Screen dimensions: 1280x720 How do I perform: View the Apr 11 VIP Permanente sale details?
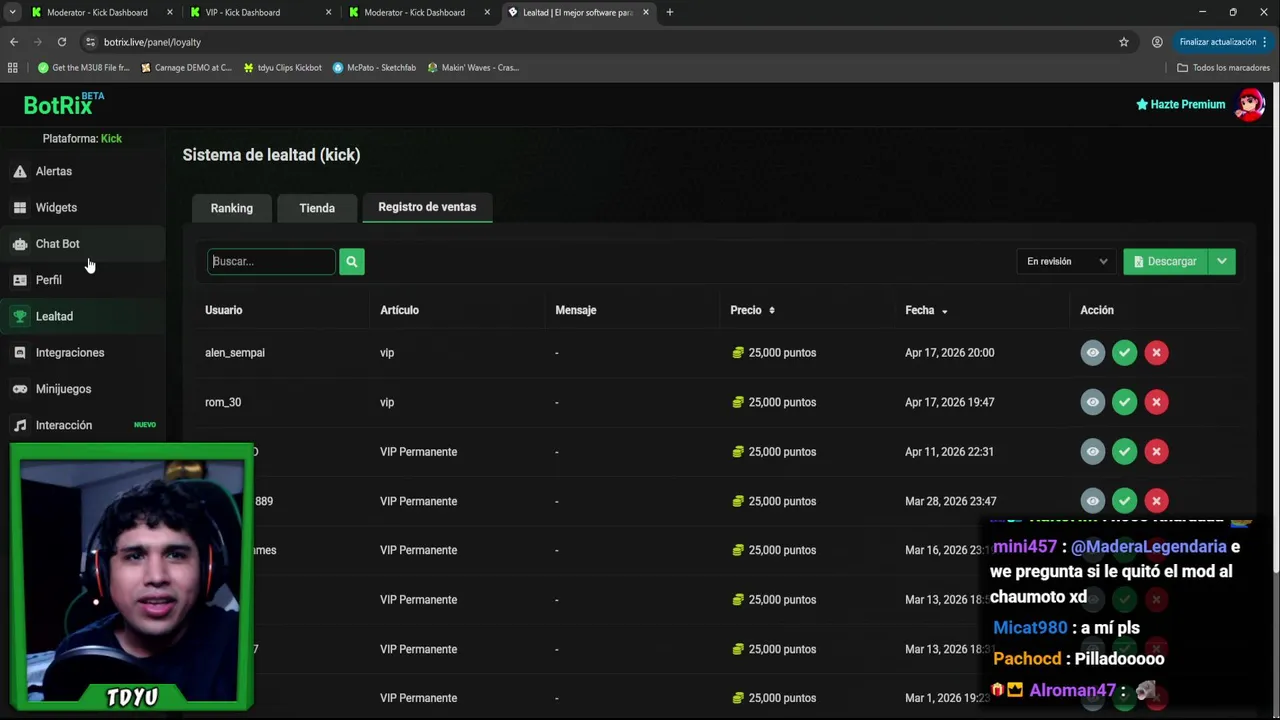click(x=1092, y=452)
